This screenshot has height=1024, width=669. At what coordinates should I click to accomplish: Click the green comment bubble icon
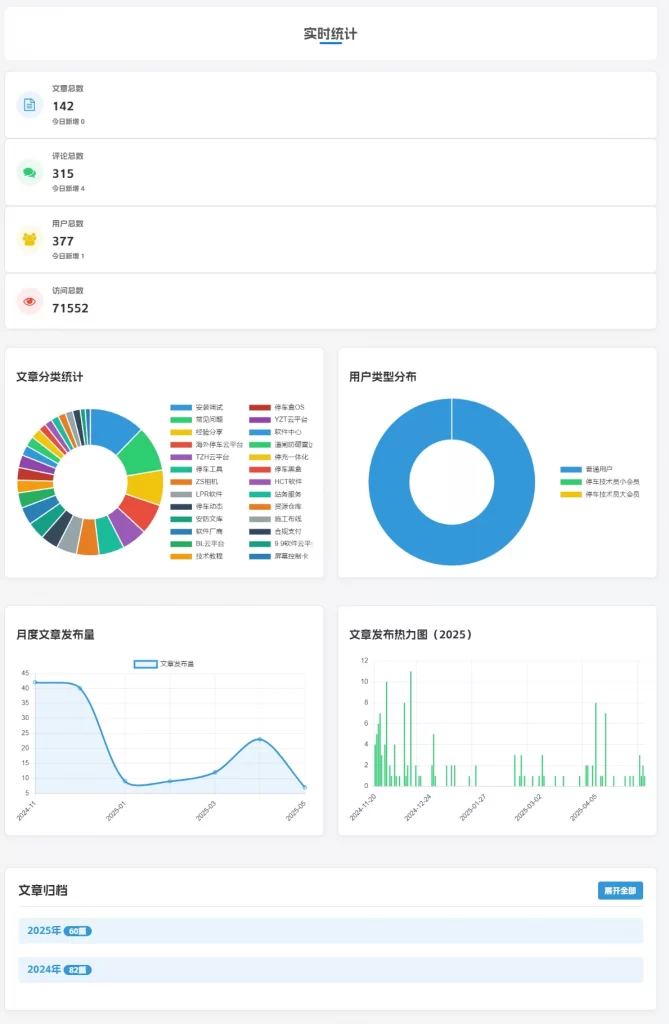[x=30, y=172]
